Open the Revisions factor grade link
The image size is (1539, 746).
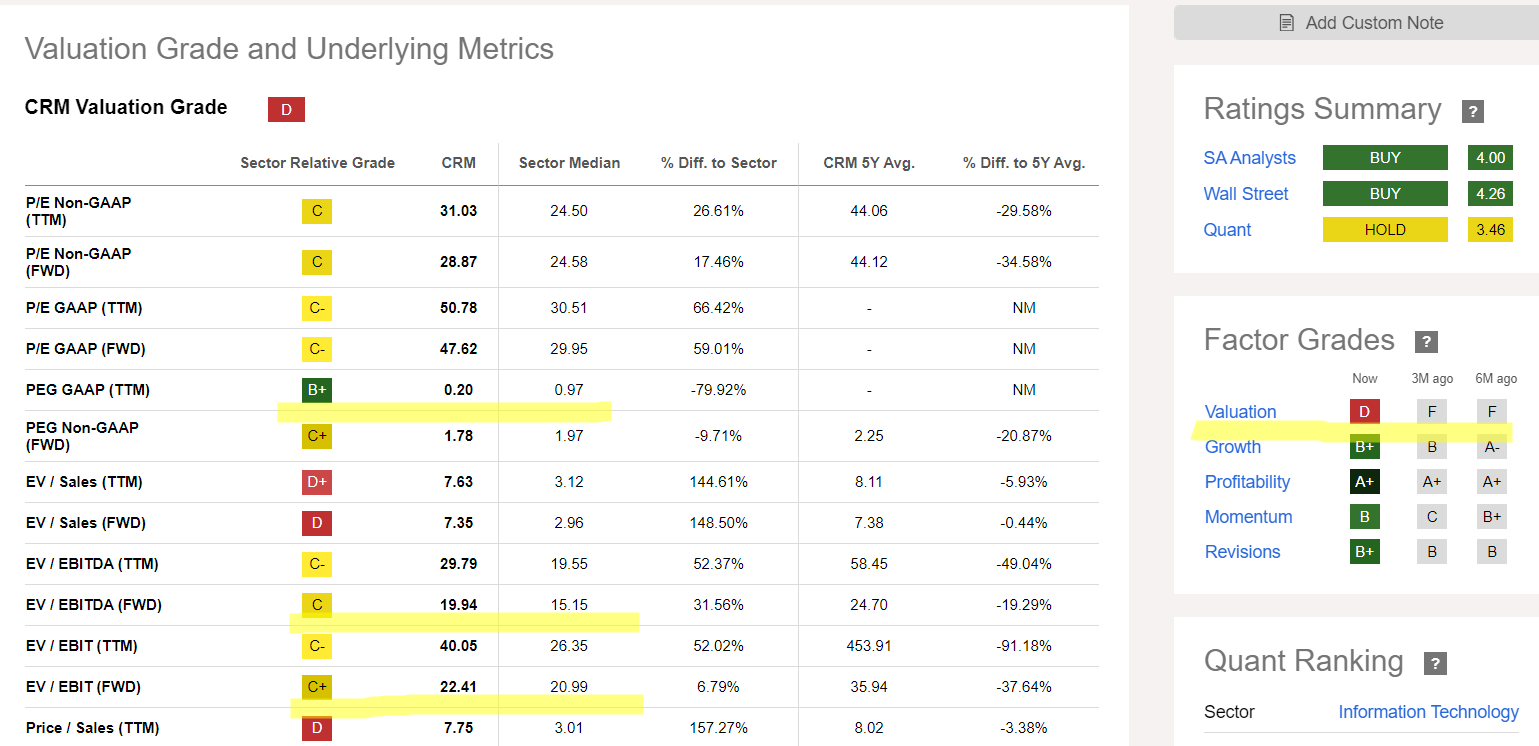(1242, 552)
